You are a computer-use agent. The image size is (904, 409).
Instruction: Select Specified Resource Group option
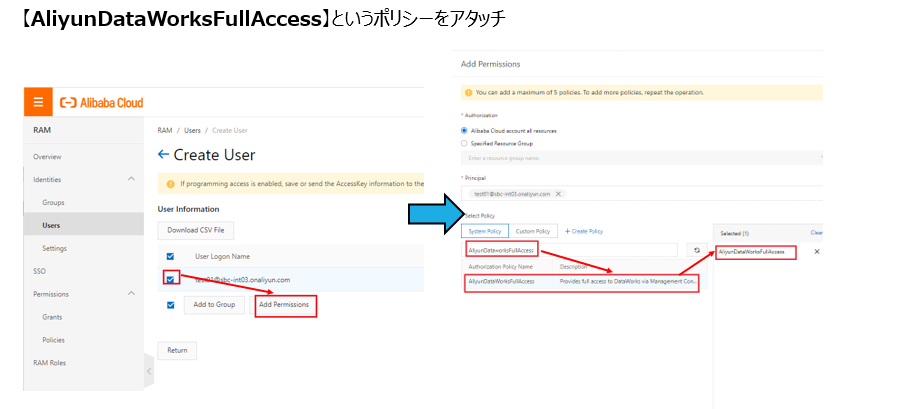[x=465, y=143]
